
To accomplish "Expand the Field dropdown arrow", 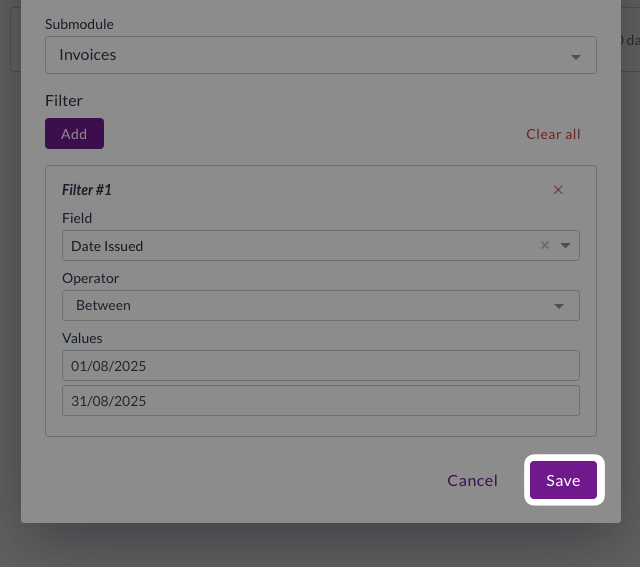I will (x=565, y=245).
